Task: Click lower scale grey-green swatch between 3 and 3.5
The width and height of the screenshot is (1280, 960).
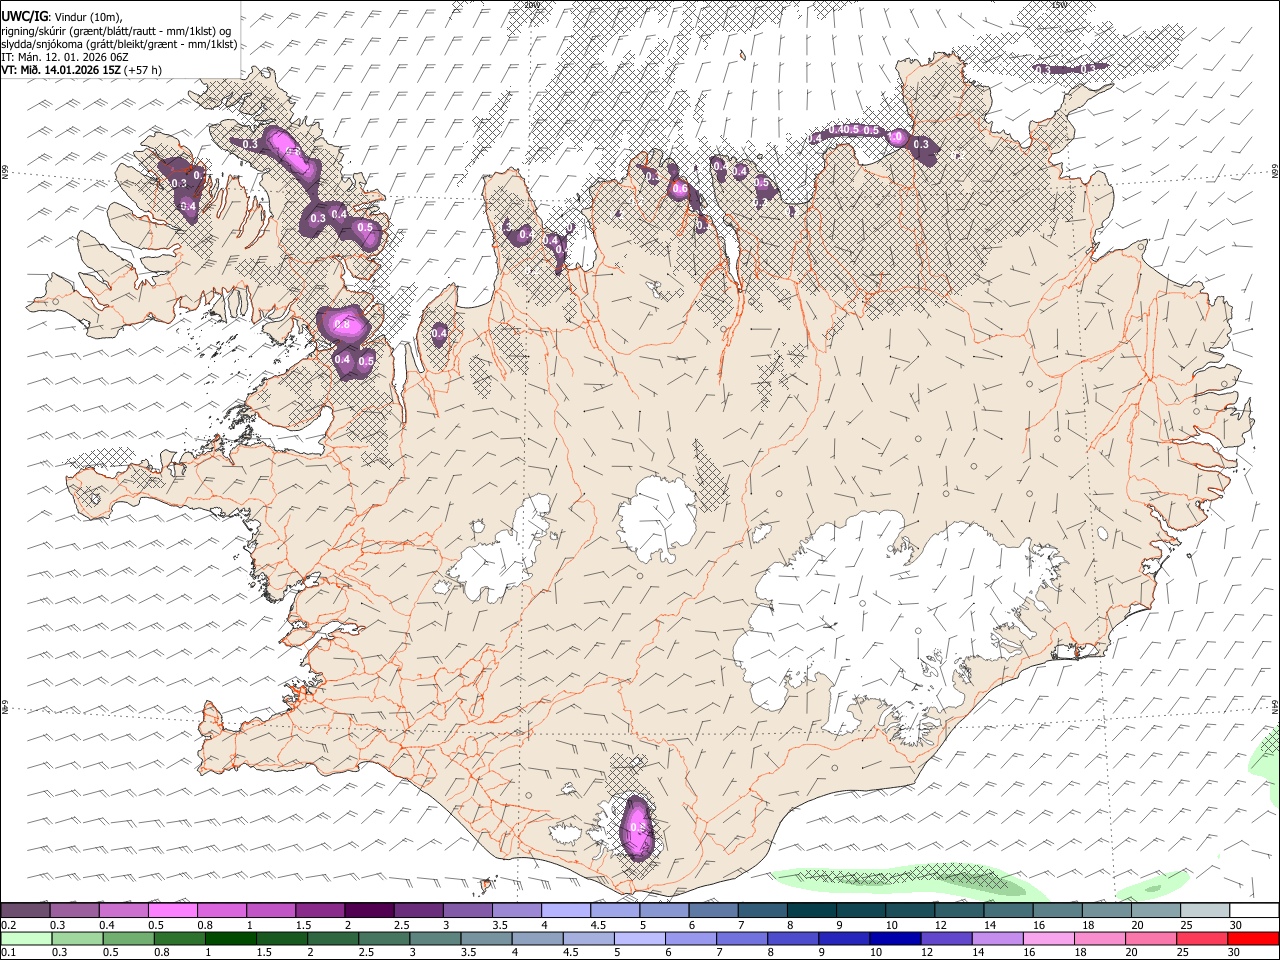Action: click(x=435, y=939)
